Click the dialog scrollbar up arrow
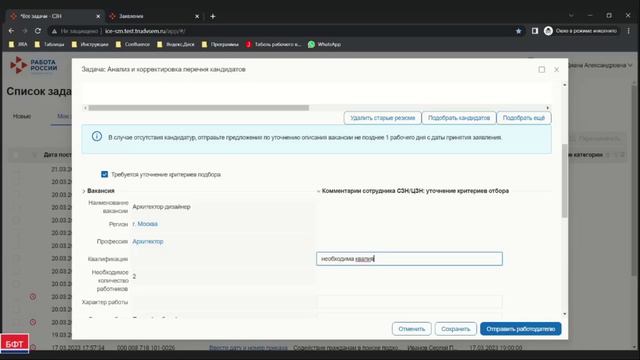This screenshot has height=360, width=640. (564, 85)
